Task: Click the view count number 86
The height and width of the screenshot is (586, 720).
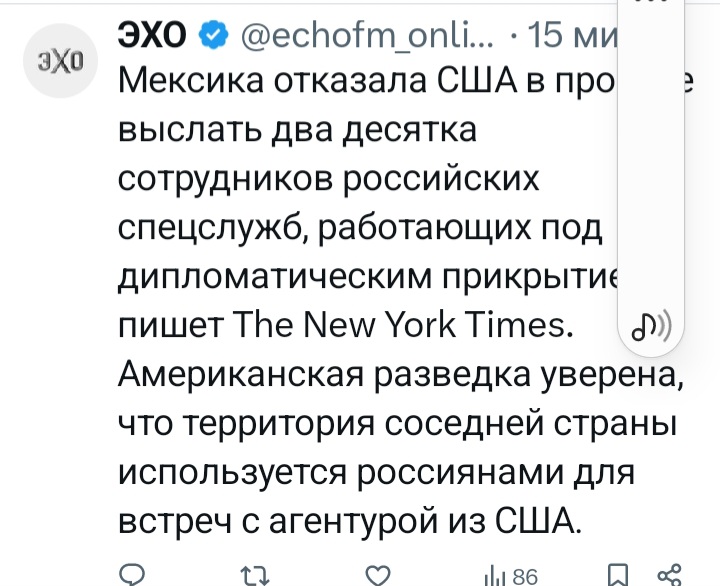Action: tap(525, 576)
